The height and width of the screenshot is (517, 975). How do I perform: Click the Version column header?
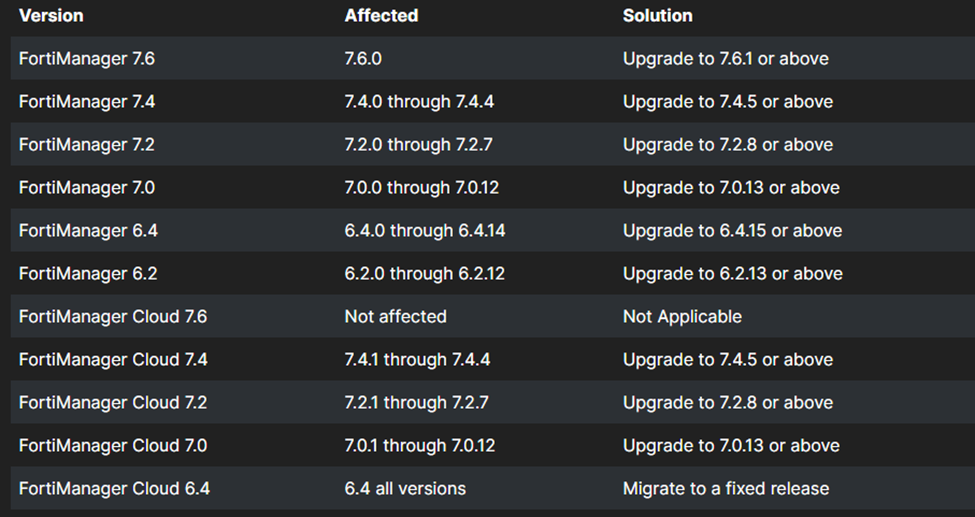click(x=51, y=16)
